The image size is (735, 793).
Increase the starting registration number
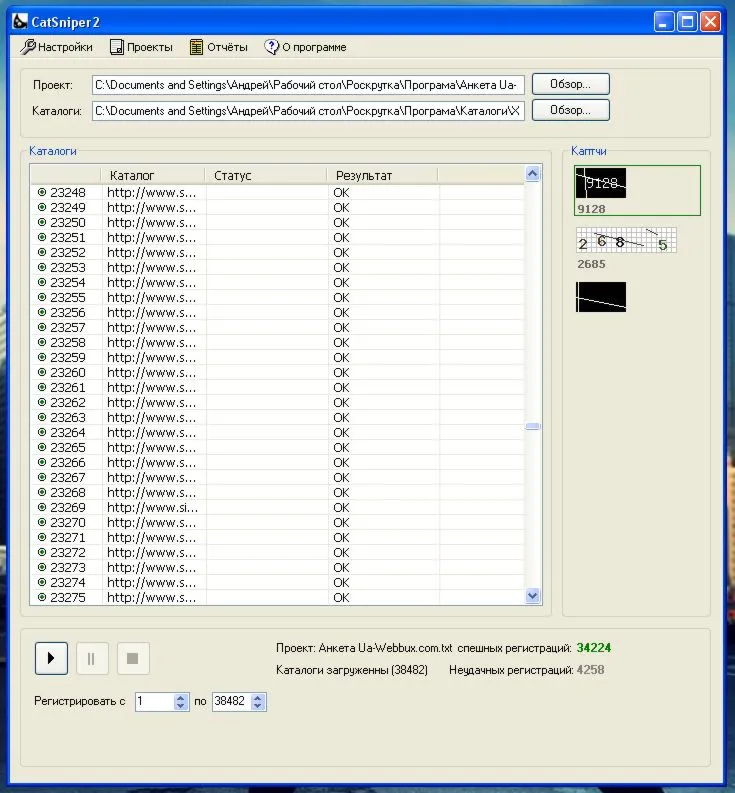(181, 698)
